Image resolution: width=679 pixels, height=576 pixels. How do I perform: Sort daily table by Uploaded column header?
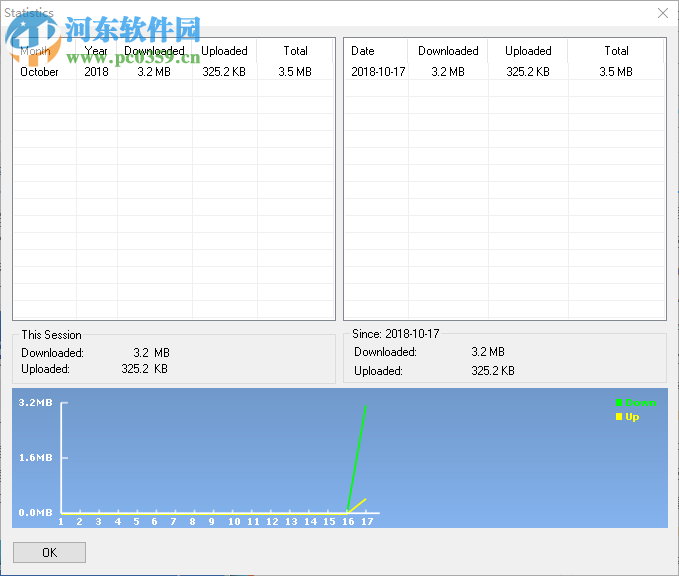click(x=528, y=51)
